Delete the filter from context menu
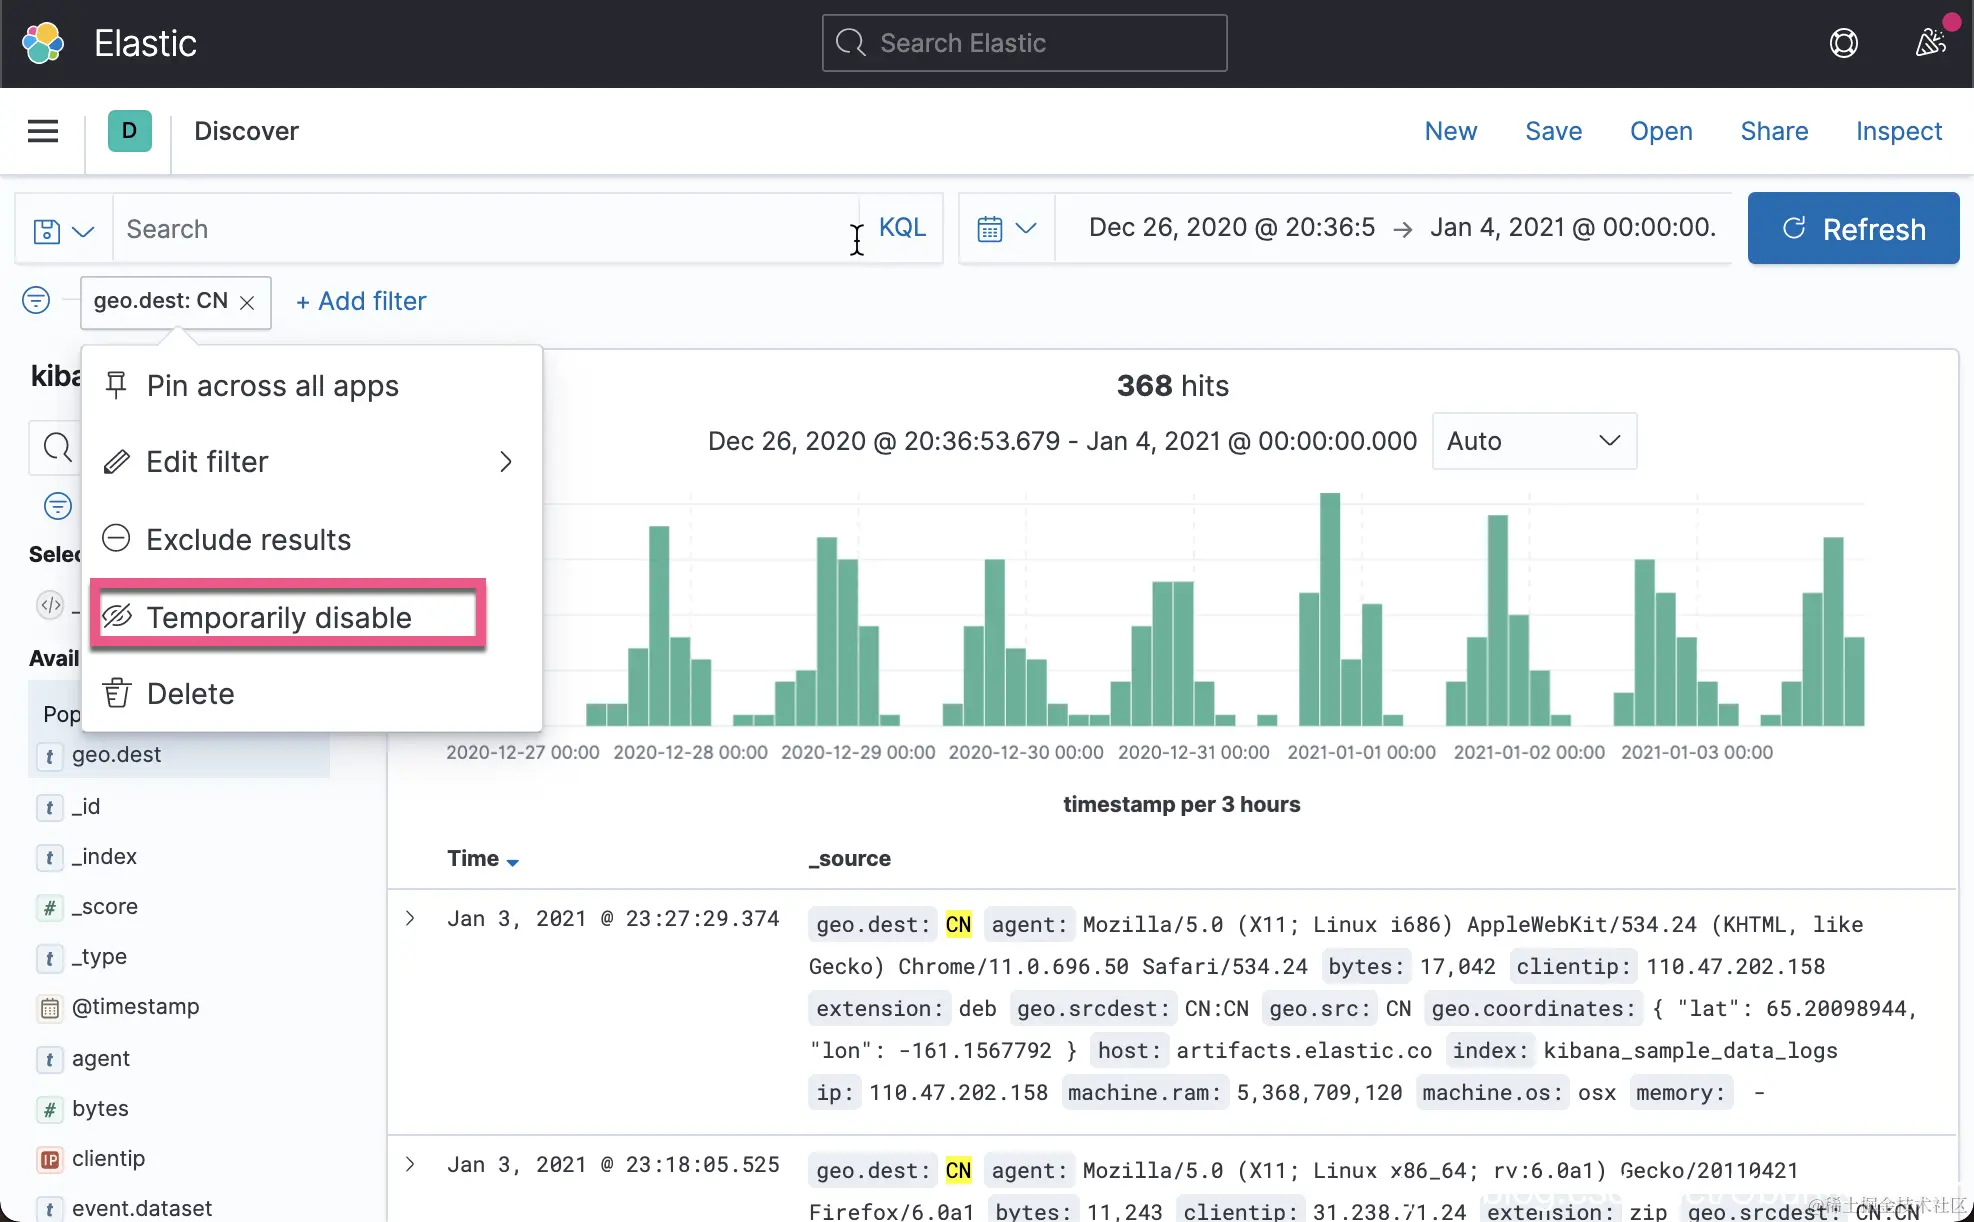This screenshot has width=1974, height=1222. pos(190,694)
